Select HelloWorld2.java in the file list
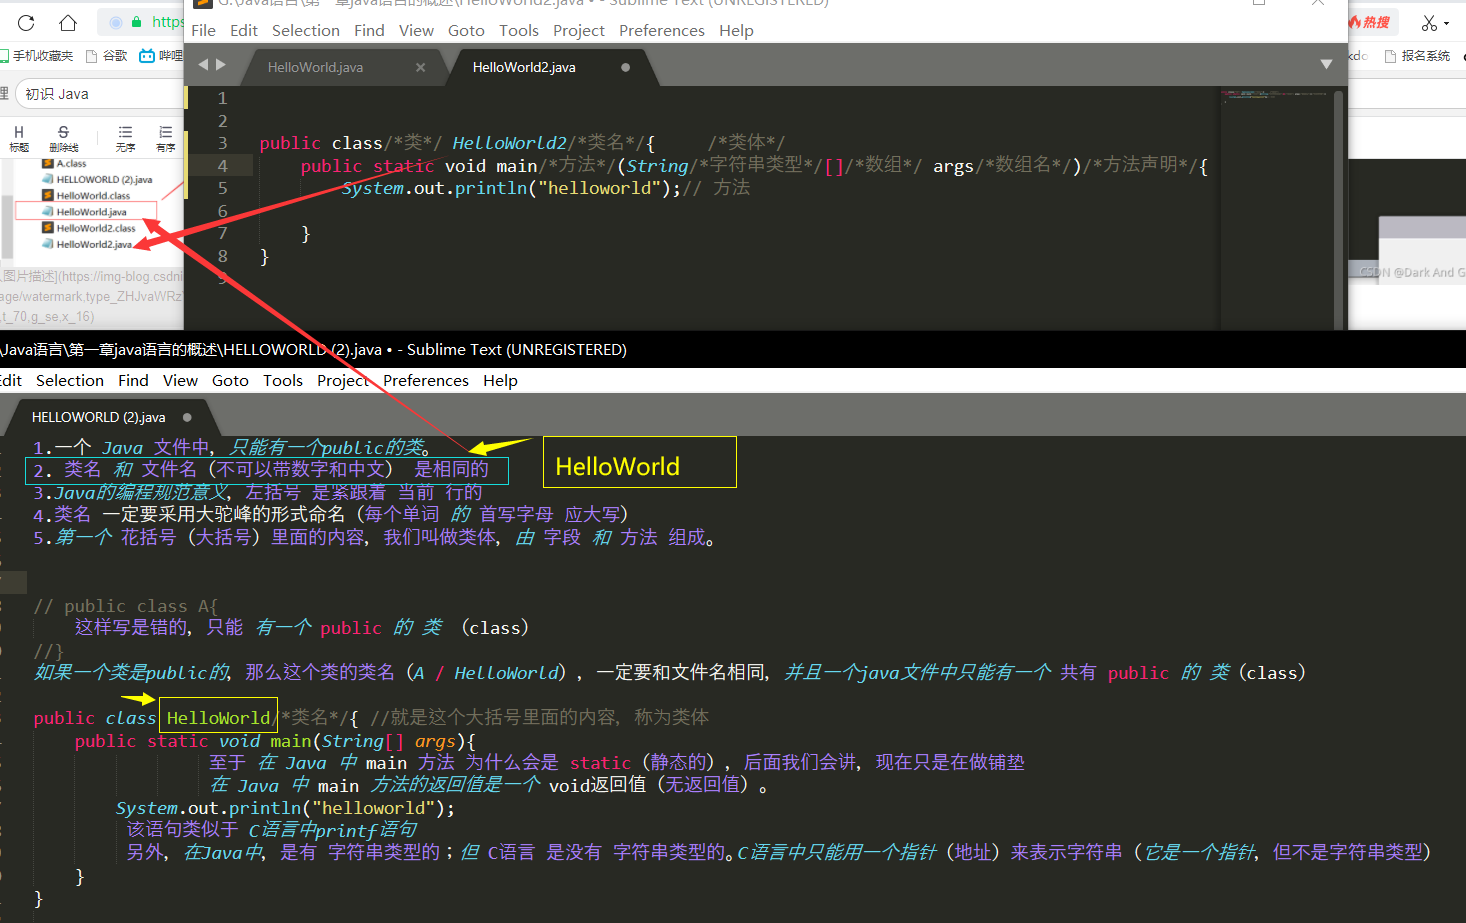Image resolution: width=1466 pixels, height=923 pixels. click(87, 244)
